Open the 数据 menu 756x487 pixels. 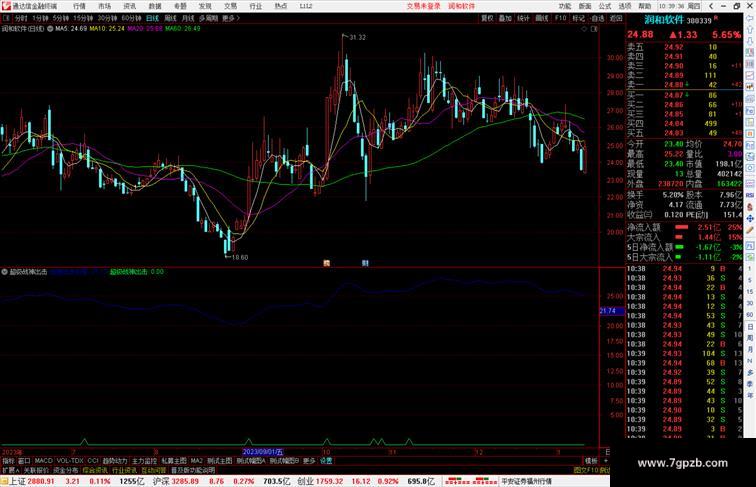155,6
